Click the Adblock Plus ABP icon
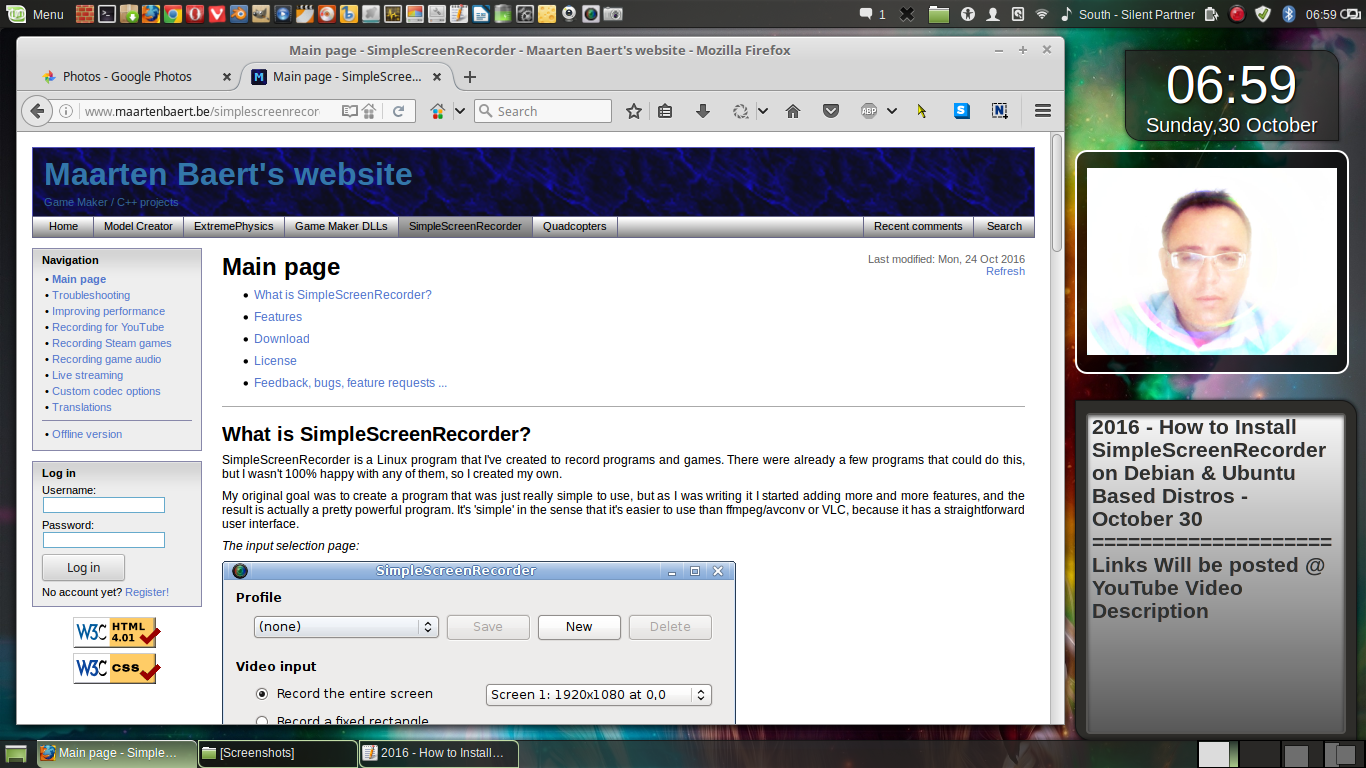 pyautogui.click(x=869, y=111)
